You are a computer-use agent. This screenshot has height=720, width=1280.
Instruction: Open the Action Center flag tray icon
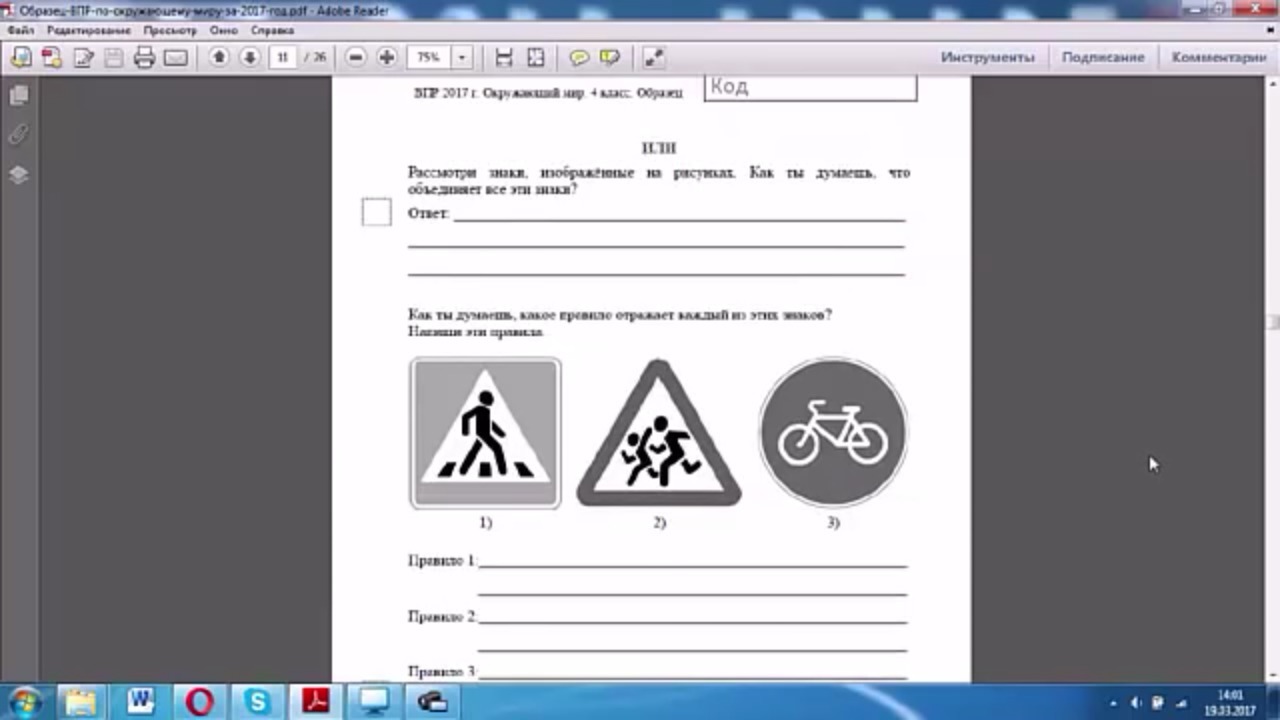[1158, 703]
